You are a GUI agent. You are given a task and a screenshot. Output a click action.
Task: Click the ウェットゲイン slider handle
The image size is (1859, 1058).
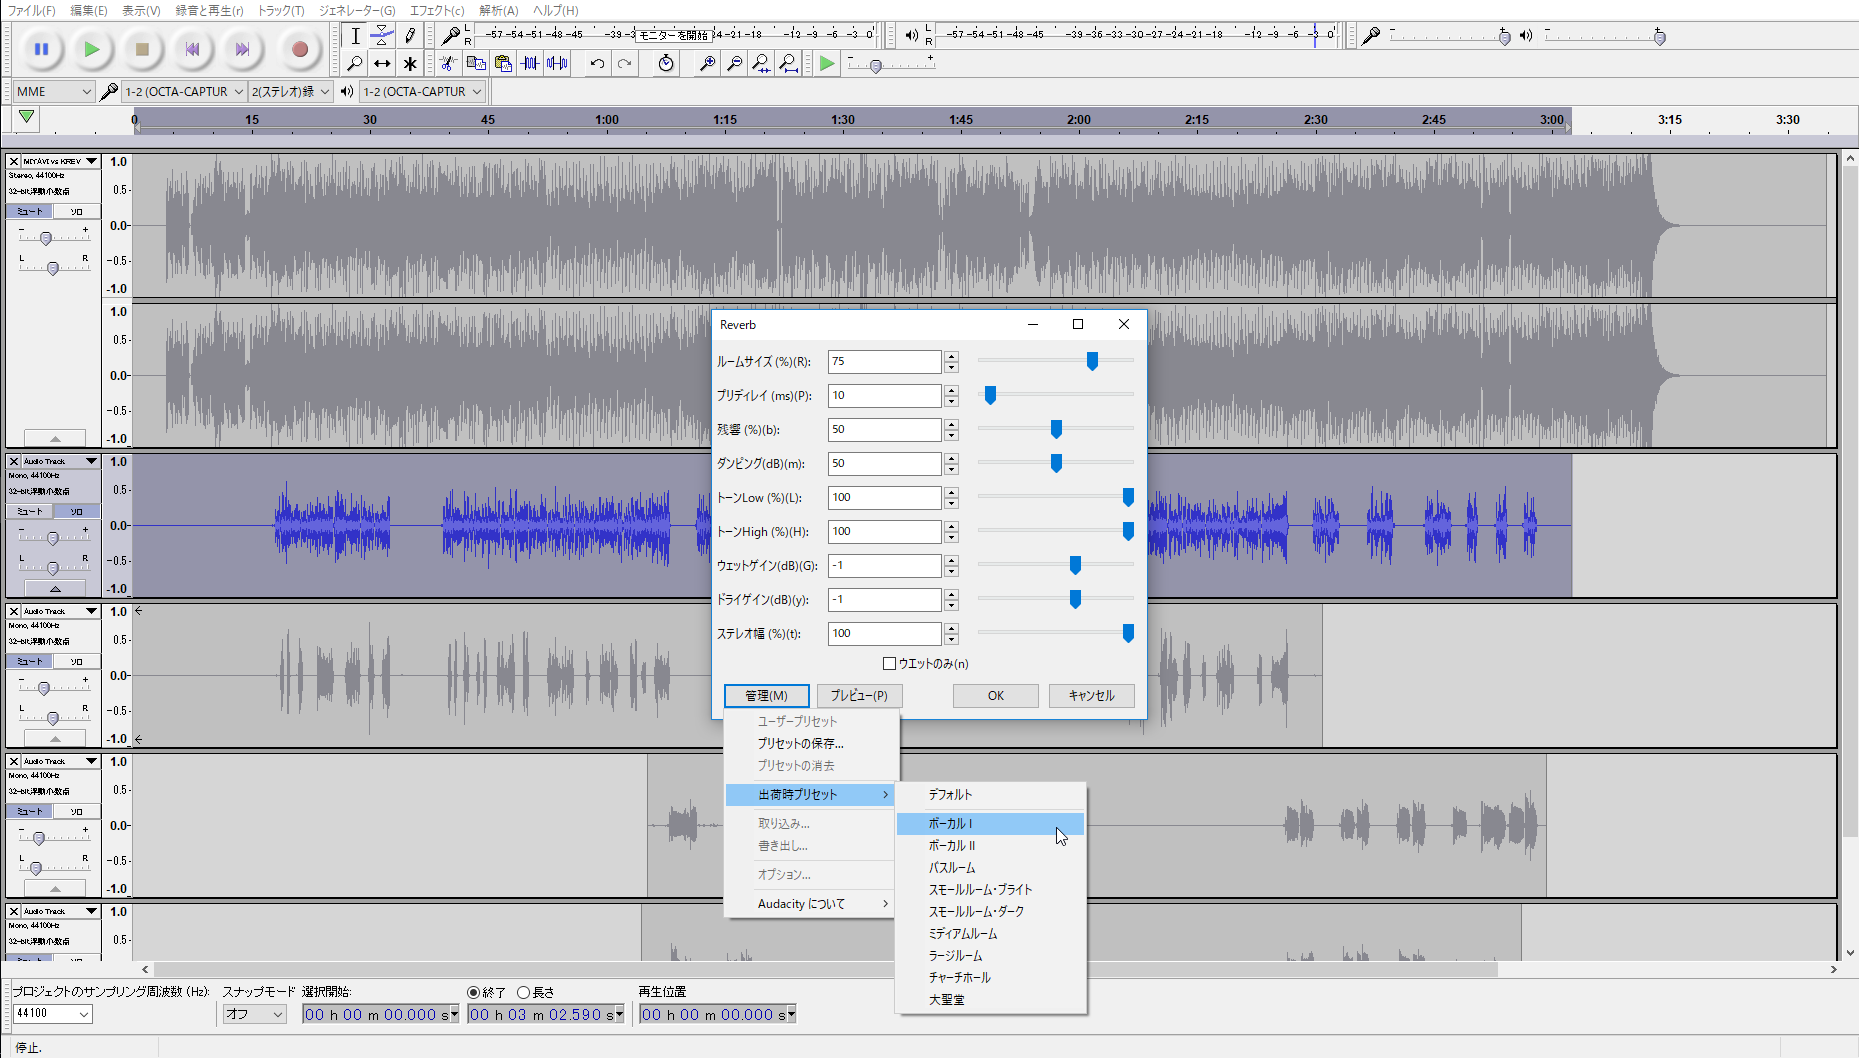[x=1075, y=565]
